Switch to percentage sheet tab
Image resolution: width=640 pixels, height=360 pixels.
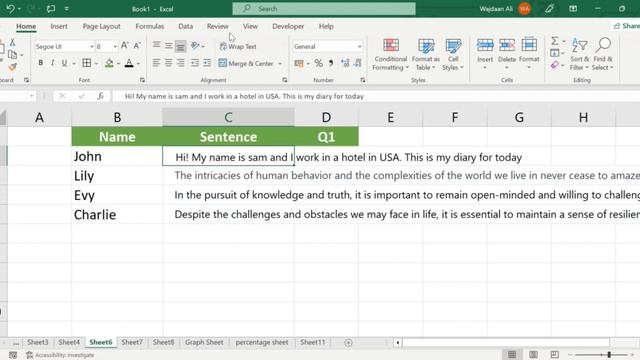(x=262, y=342)
